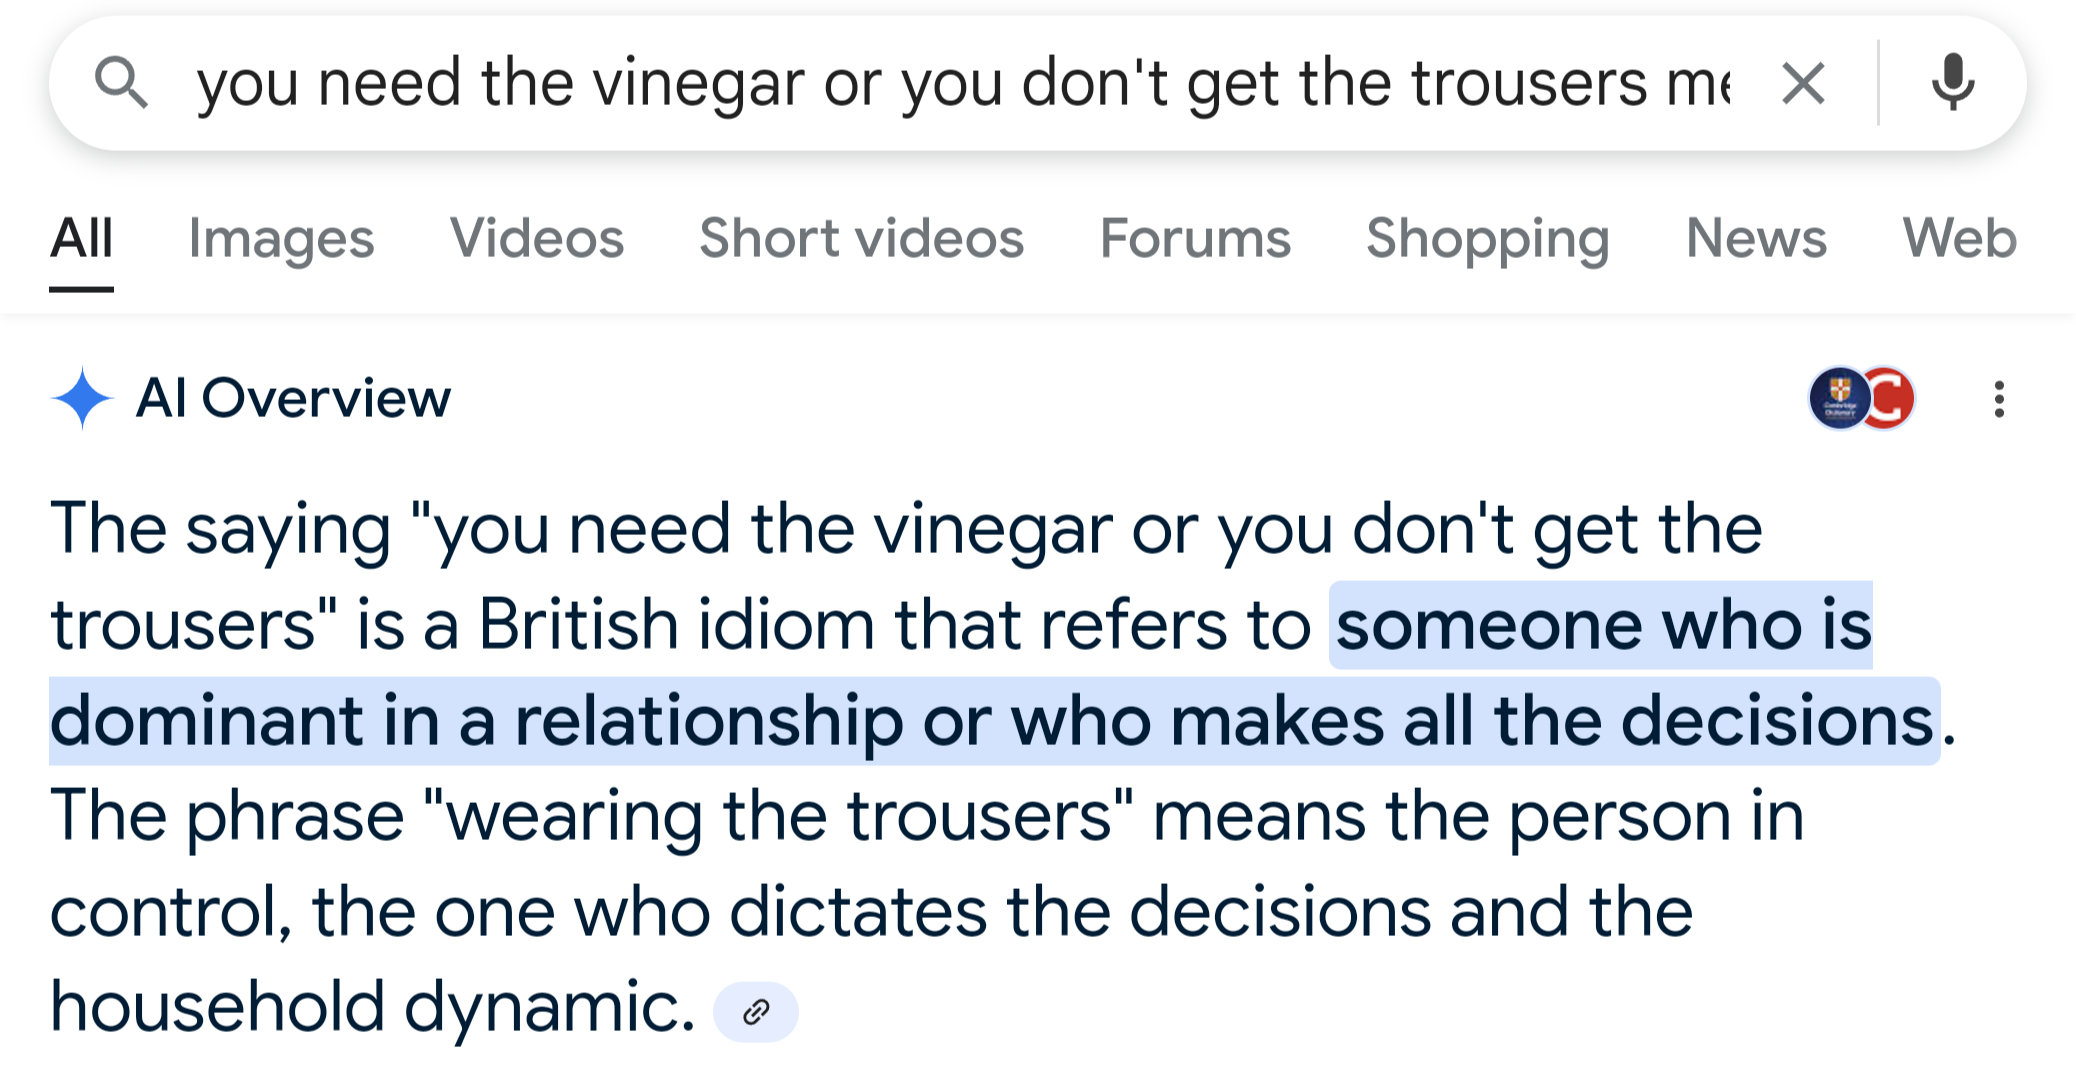
Task: Select the All results tab
Action: point(82,239)
